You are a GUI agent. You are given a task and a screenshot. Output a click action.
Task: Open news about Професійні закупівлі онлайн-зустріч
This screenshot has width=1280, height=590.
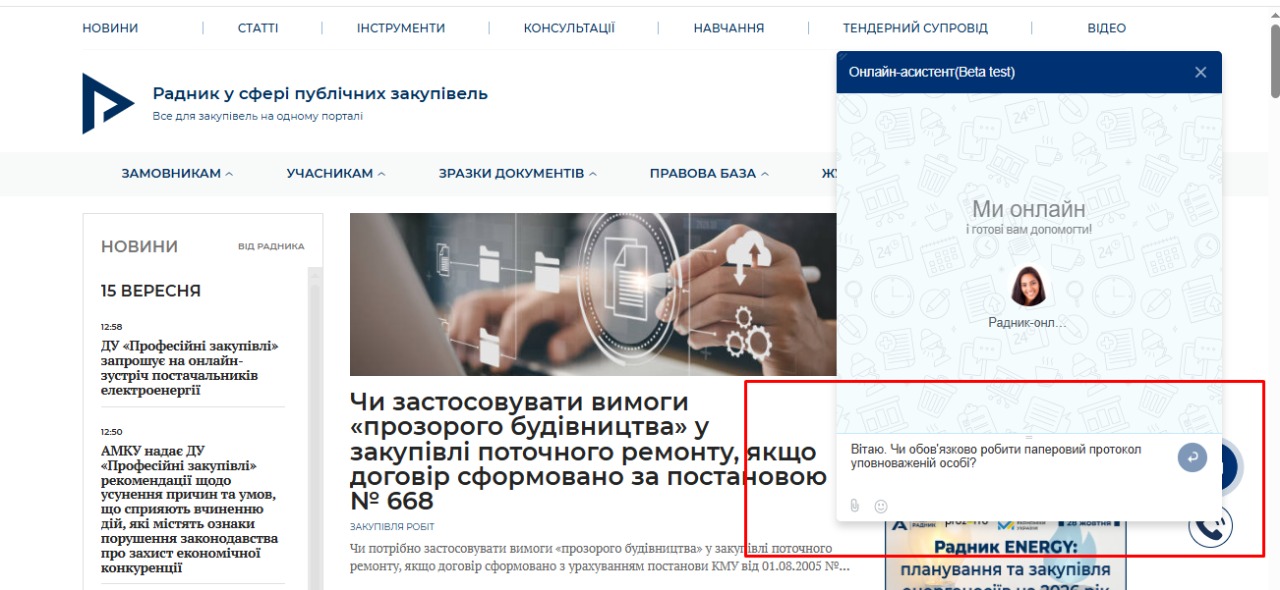click(190, 368)
